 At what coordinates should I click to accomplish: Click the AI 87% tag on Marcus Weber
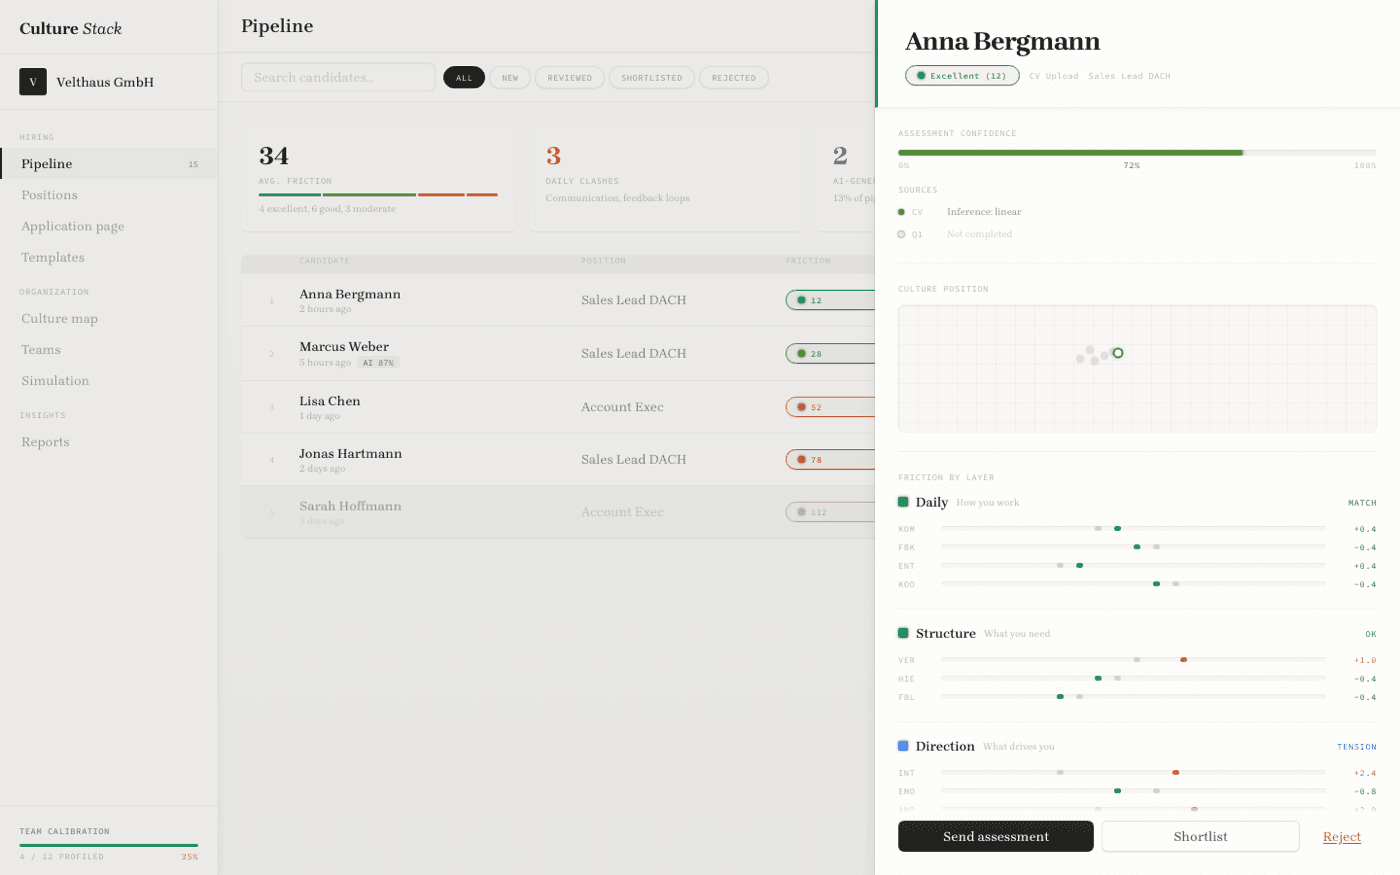click(378, 363)
